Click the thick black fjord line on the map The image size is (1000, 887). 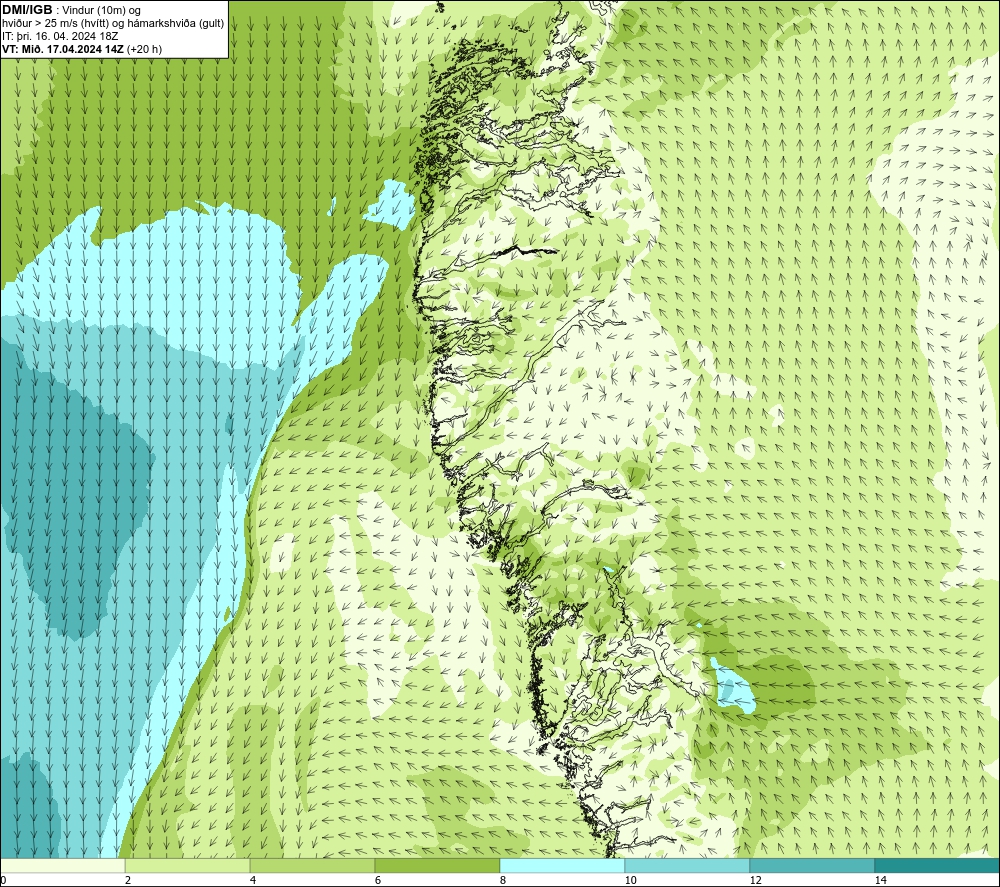(x=528, y=251)
